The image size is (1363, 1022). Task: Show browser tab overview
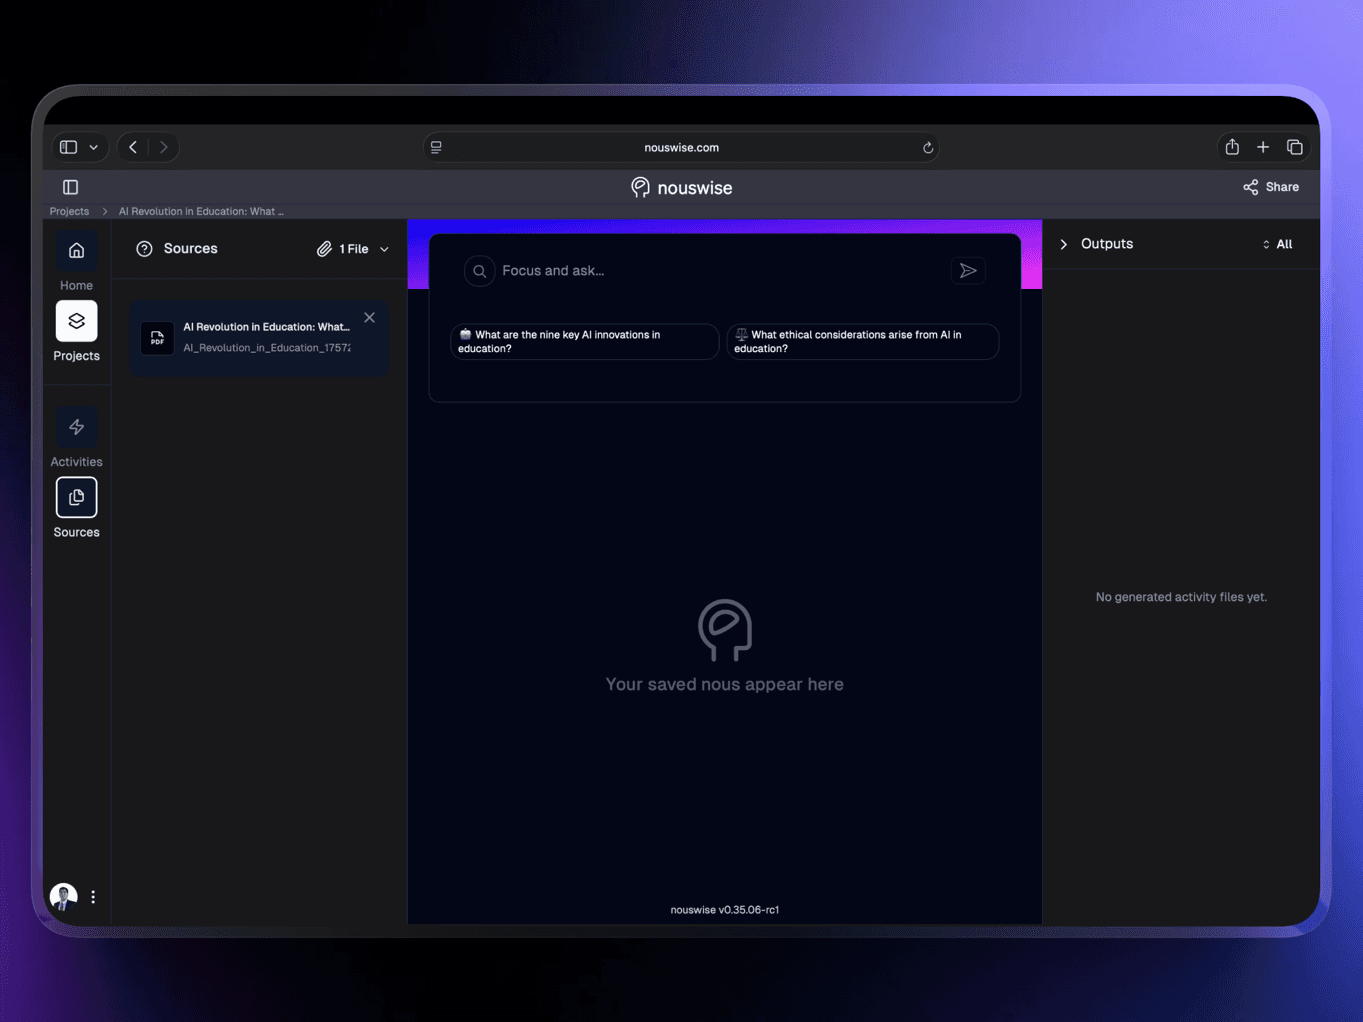[x=1295, y=147]
